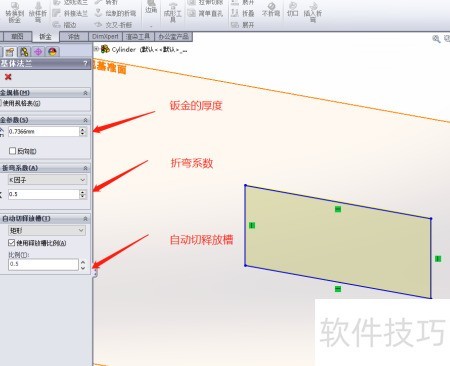450x366 pixels.
Task: Click the help question mark in 基体法兰 header
Action: pyautogui.click(x=85, y=63)
